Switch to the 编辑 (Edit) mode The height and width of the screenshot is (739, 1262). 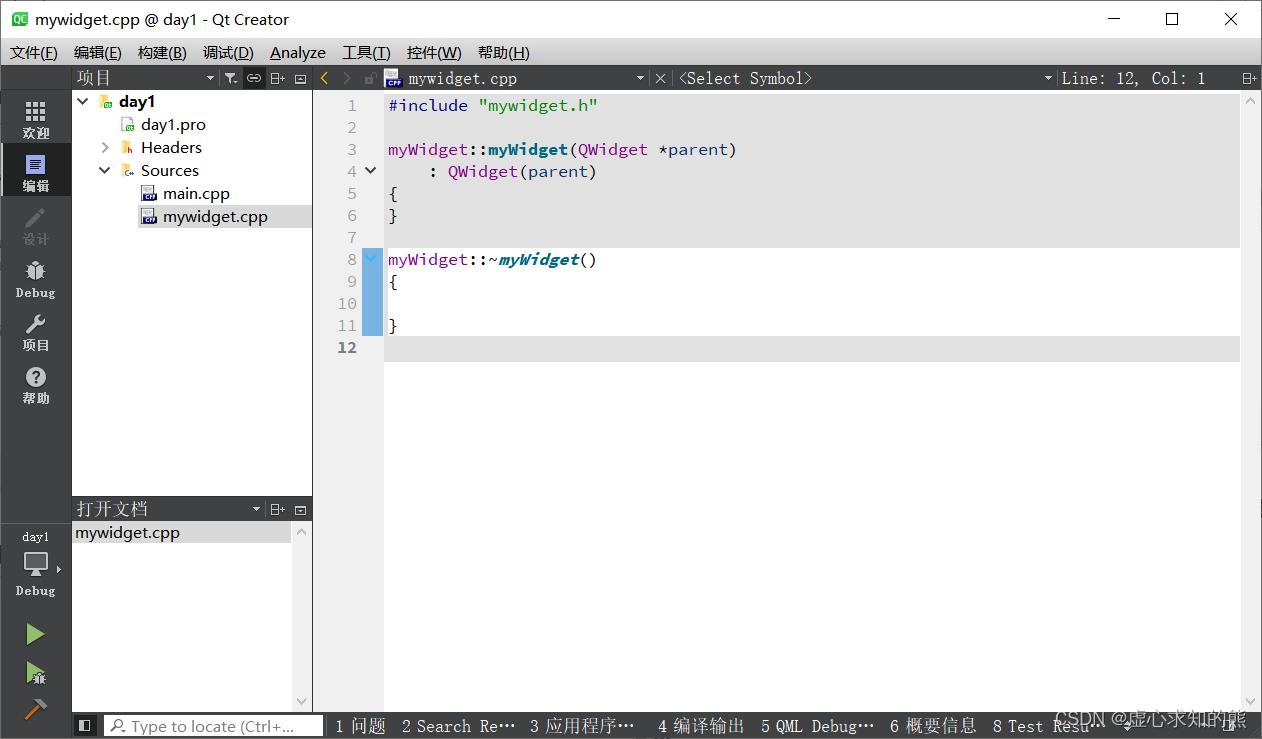click(35, 173)
